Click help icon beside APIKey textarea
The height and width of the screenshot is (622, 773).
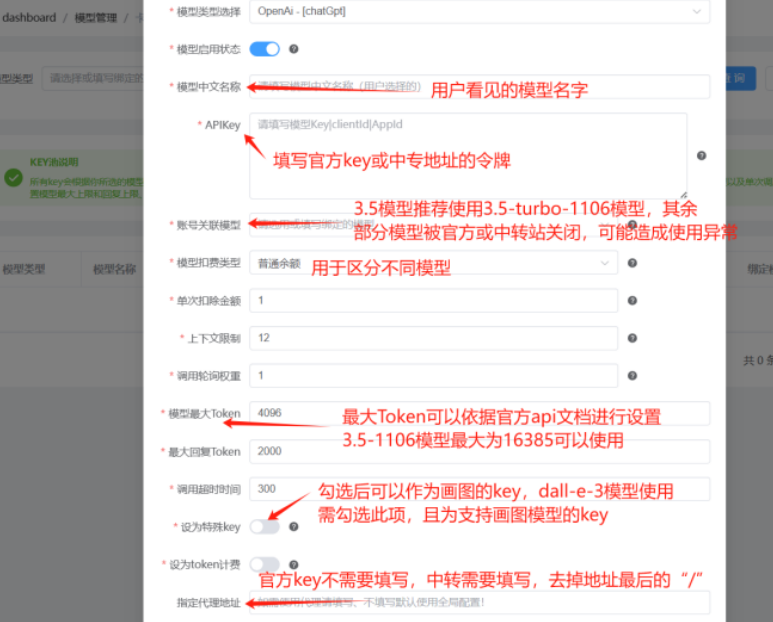(x=702, y=156)
